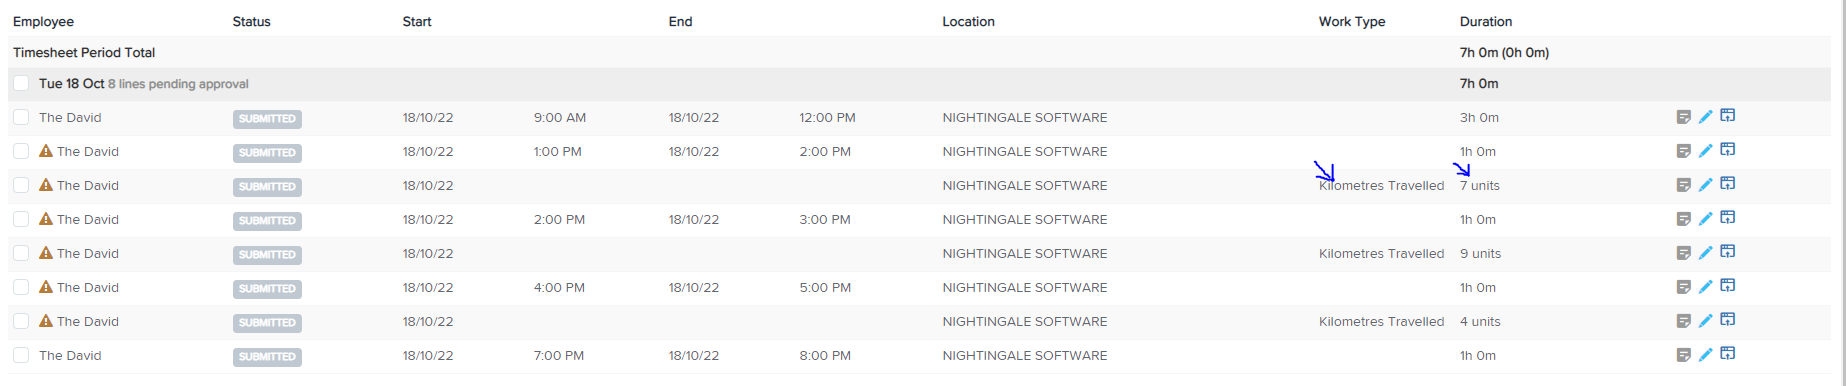
Task: Open the note icon for the 4 units row
Action: click(1683, 322)
